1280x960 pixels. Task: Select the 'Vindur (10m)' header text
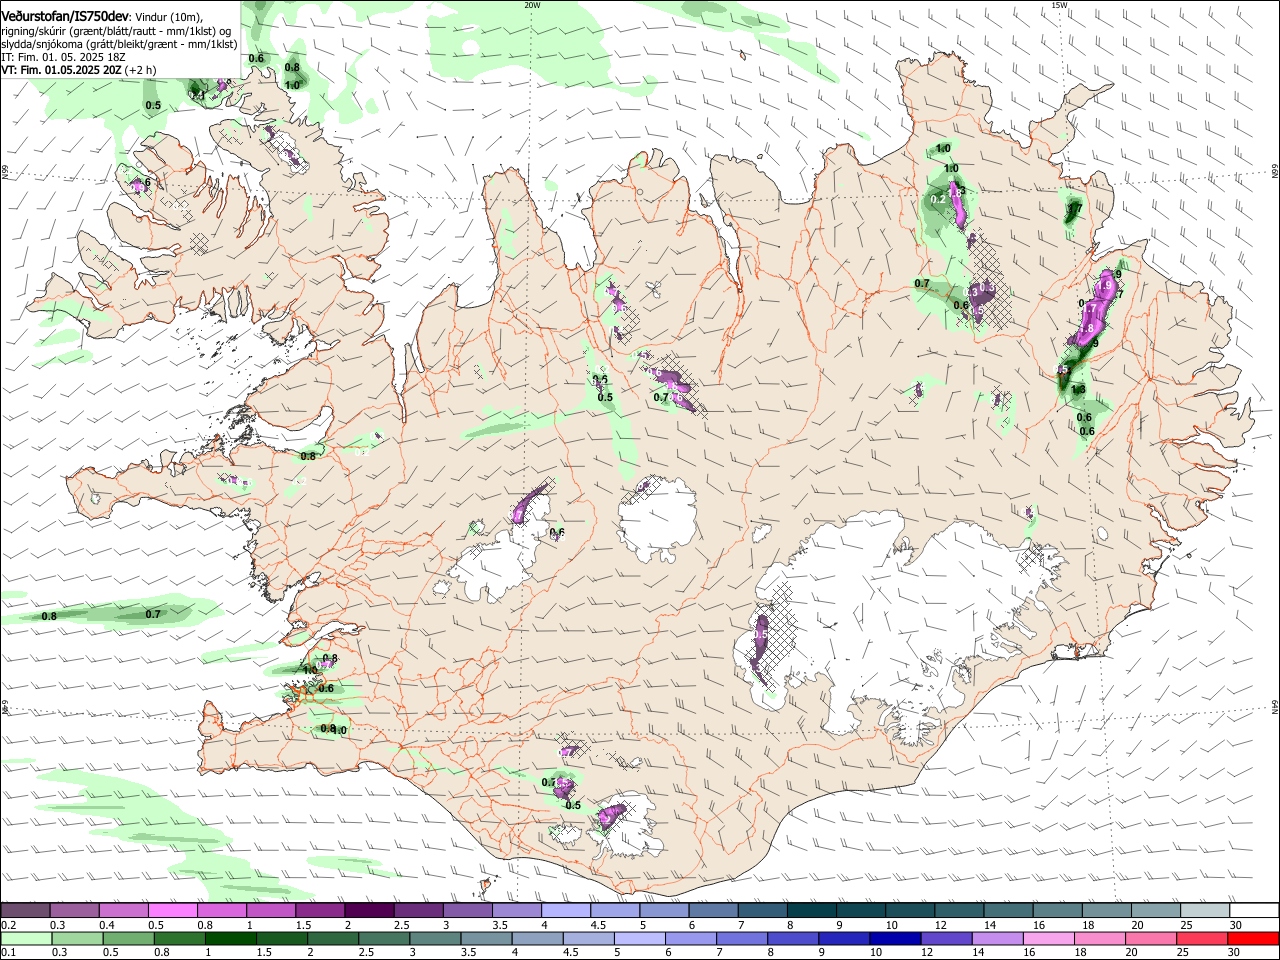coord(168,15)
